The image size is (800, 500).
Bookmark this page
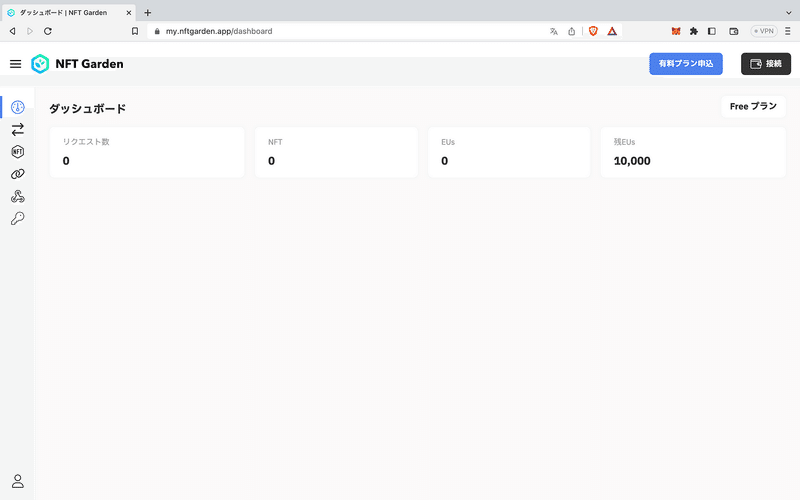pyautogui.click(x=135, y=31)
